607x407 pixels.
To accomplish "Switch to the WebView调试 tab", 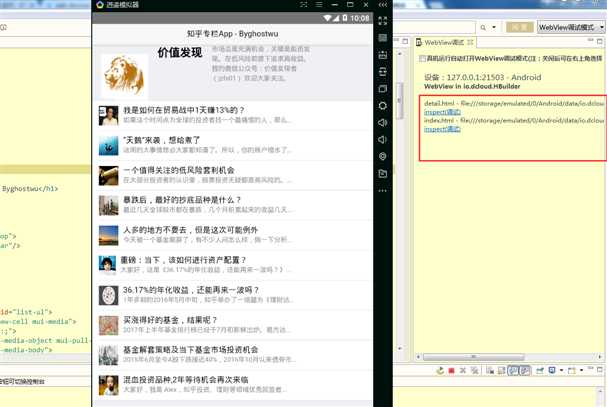I will (444, 43).
